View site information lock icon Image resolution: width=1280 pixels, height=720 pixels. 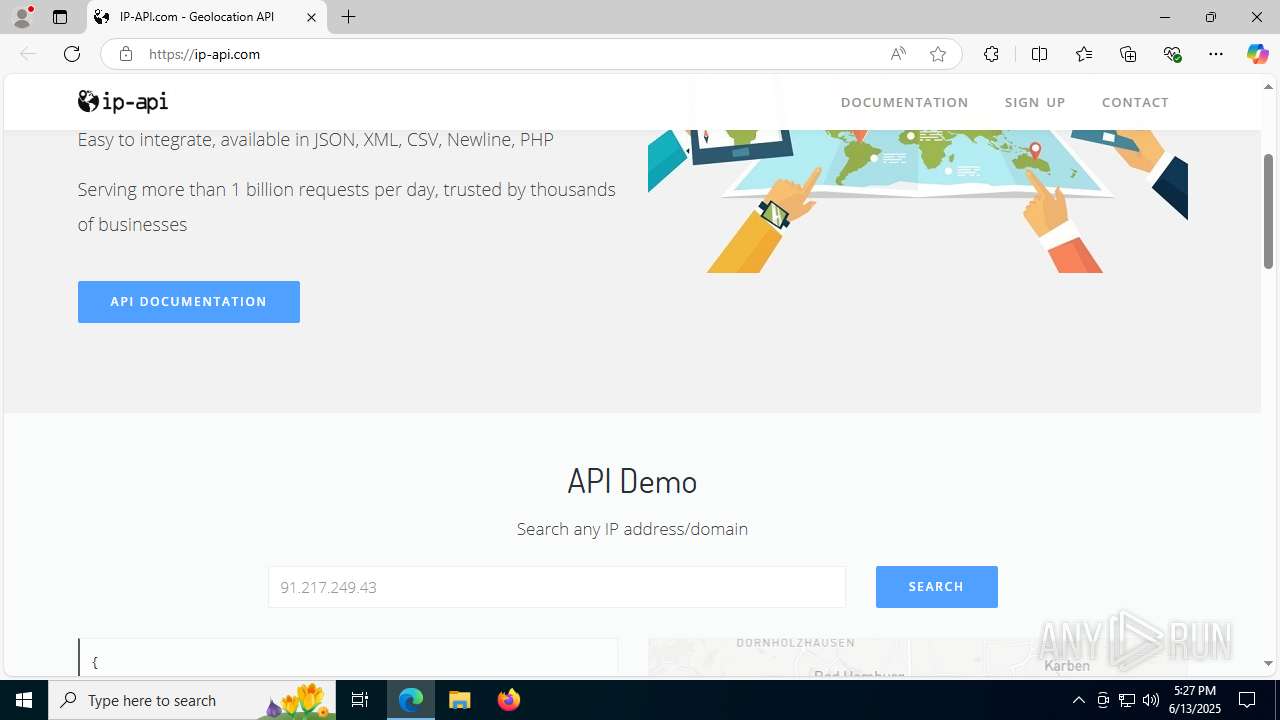[x=125, y=54]
